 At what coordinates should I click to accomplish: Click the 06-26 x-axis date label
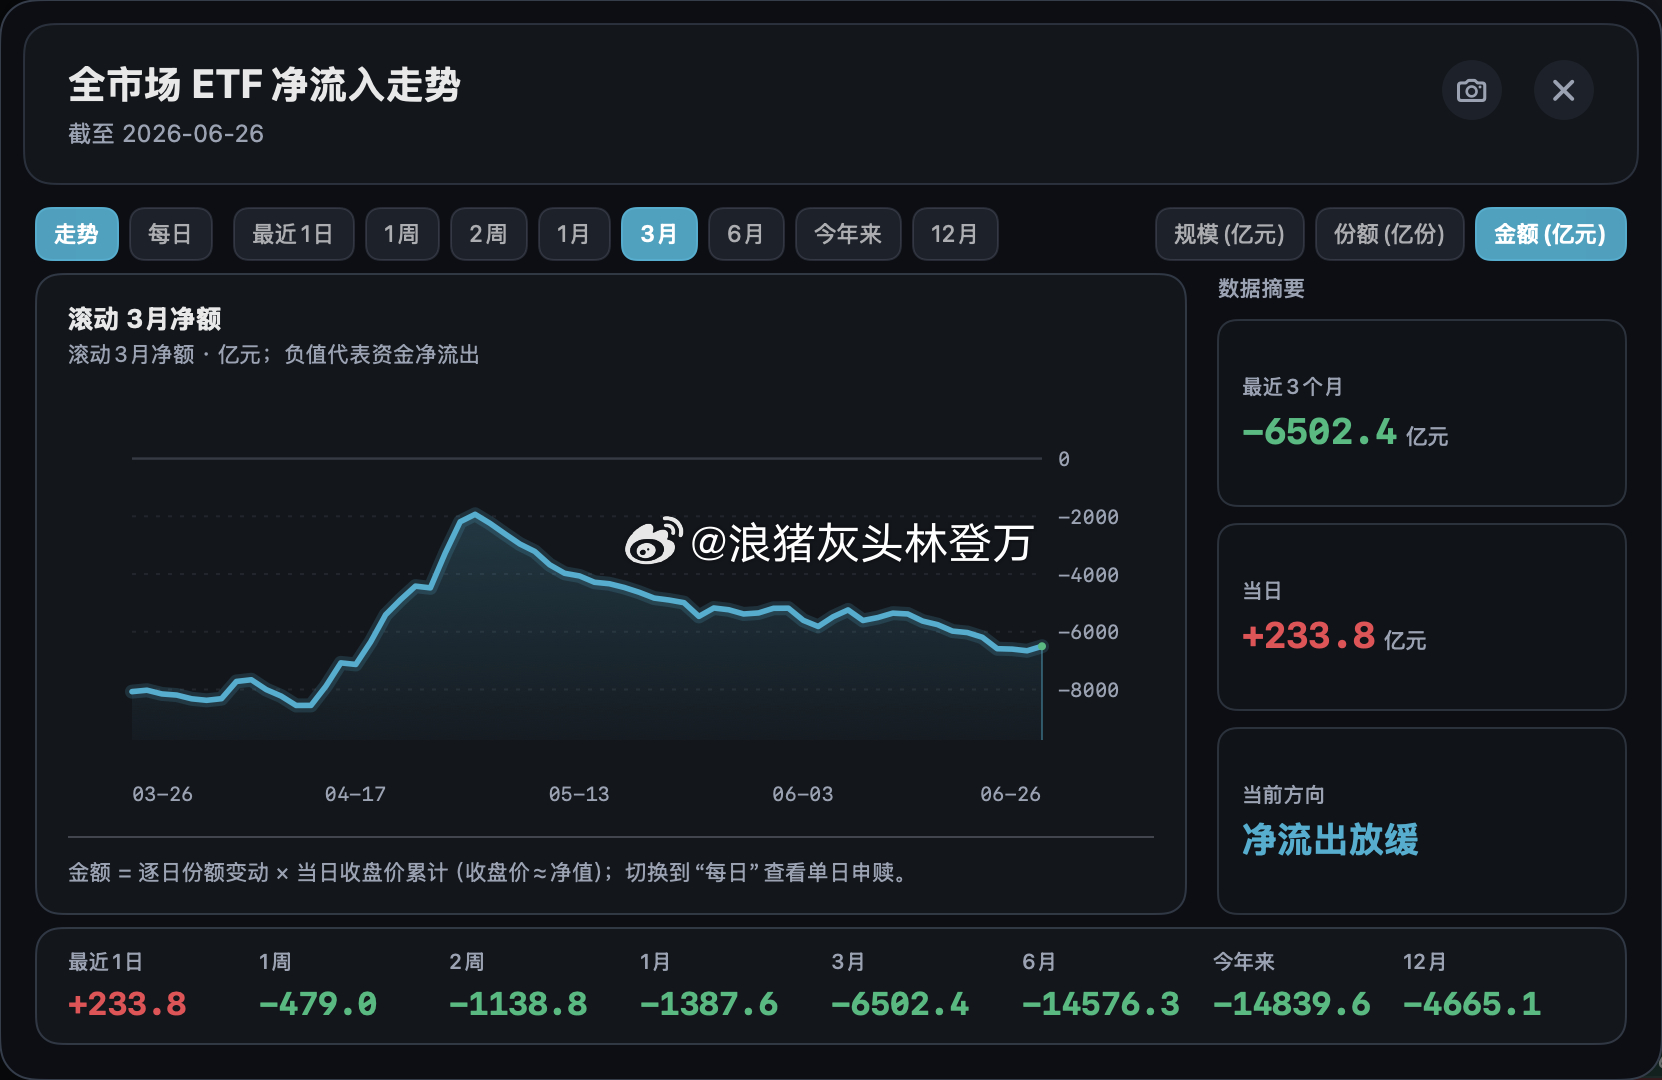(x=1010, y=794)
